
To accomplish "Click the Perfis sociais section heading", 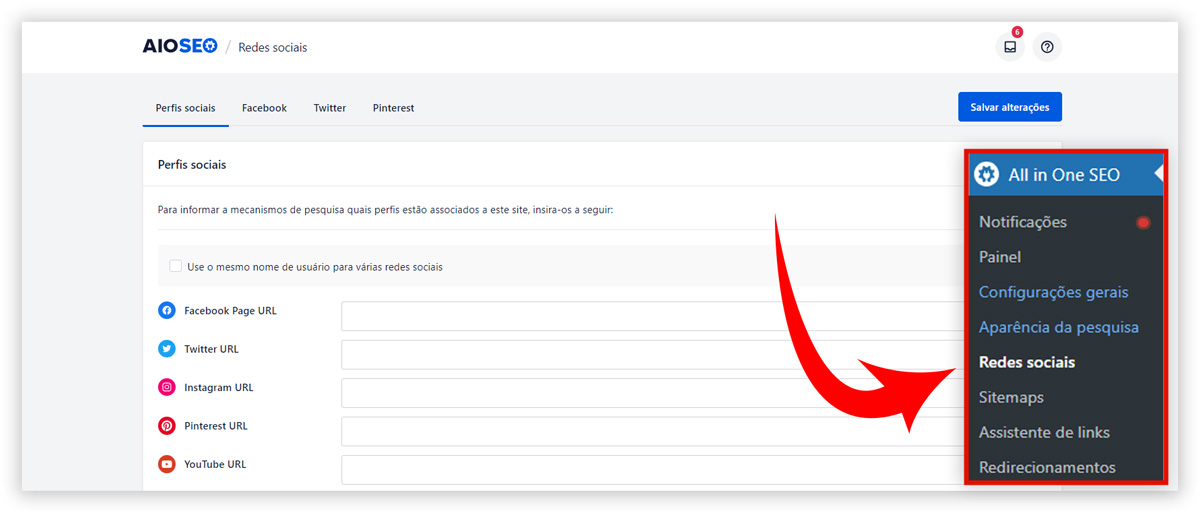I will pyautogui.click(x=192, y=164).
